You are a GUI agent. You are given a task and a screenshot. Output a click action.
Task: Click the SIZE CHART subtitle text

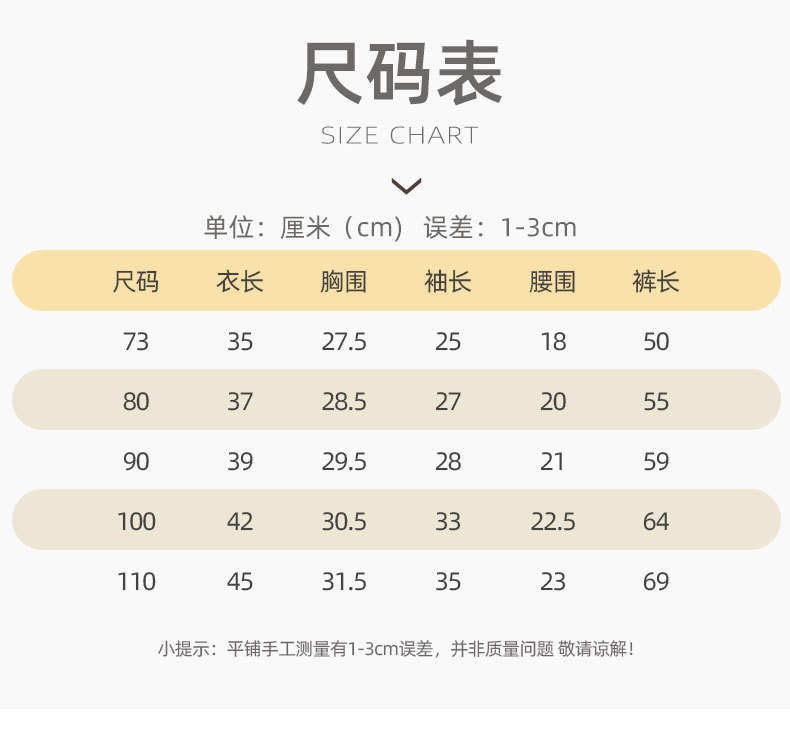pyautogui.click(x=400, y=136)
